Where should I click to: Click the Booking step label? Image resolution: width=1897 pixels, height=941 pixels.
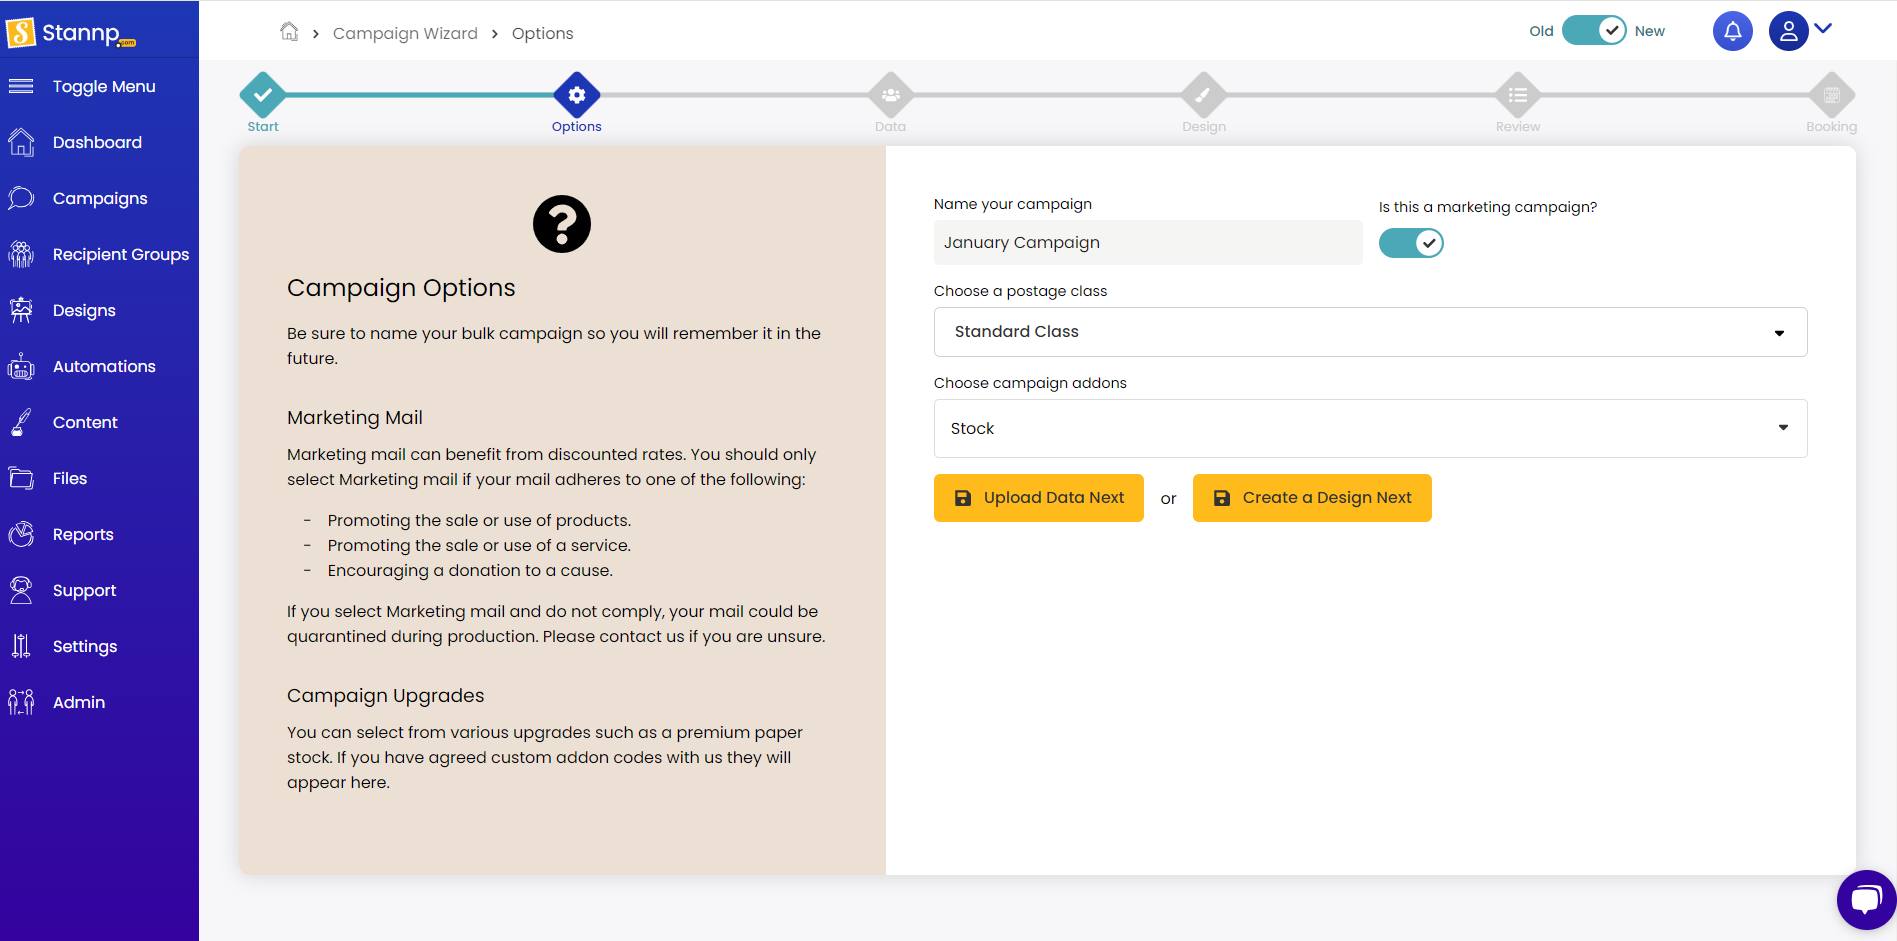click(1832, 127)
